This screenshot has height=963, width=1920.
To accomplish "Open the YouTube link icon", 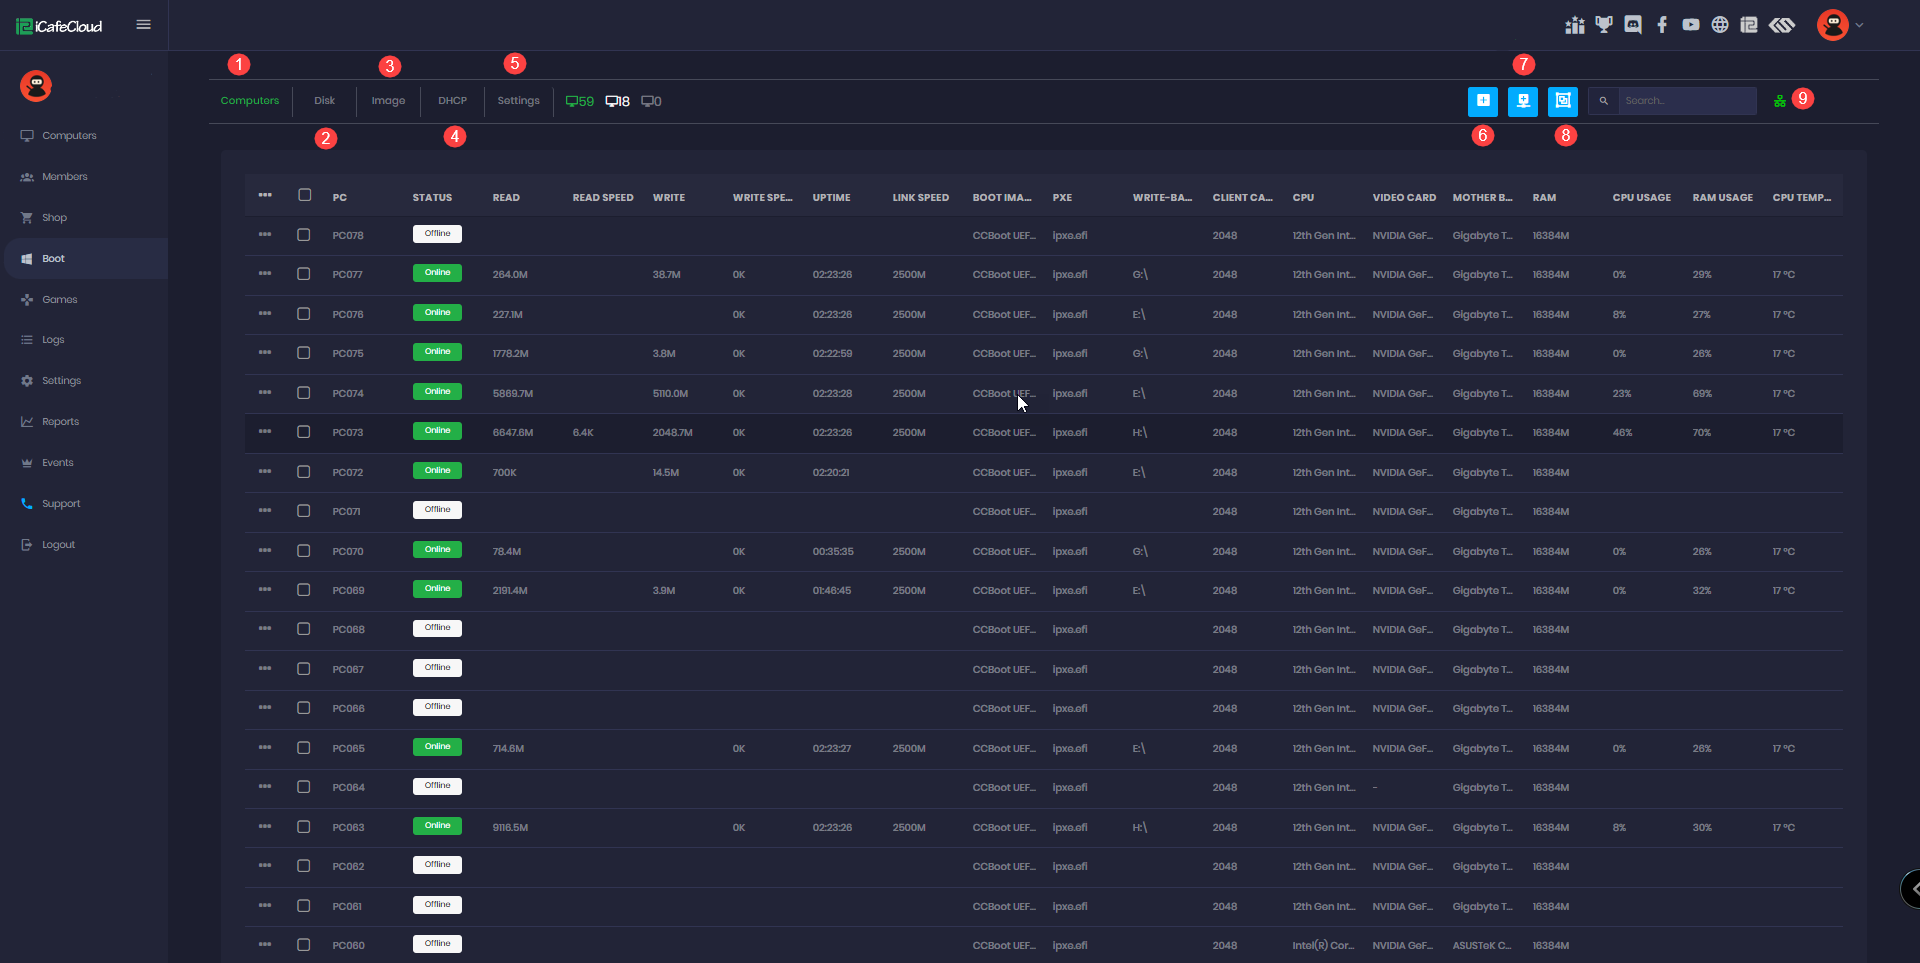I will [x=1691, y=25].
